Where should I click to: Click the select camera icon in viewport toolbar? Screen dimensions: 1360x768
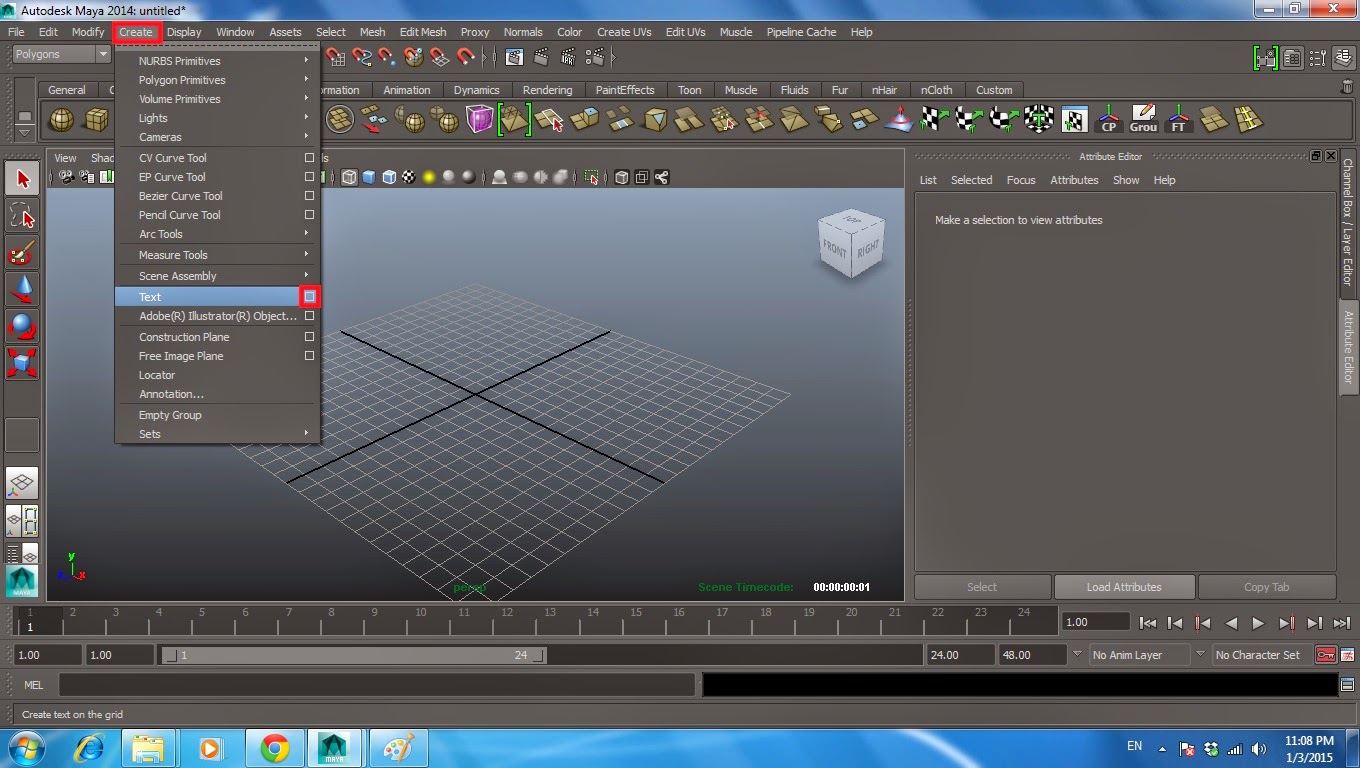(66, 177)
